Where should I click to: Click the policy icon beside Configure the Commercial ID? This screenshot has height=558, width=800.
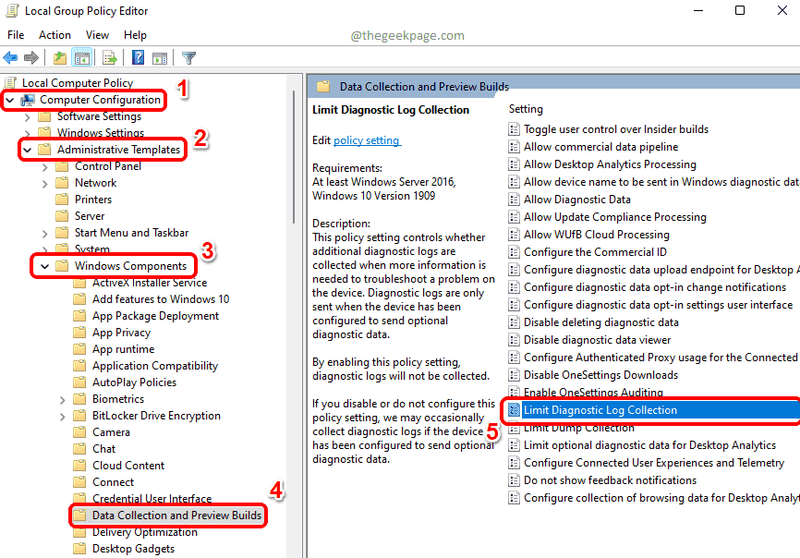click(514, 252)
